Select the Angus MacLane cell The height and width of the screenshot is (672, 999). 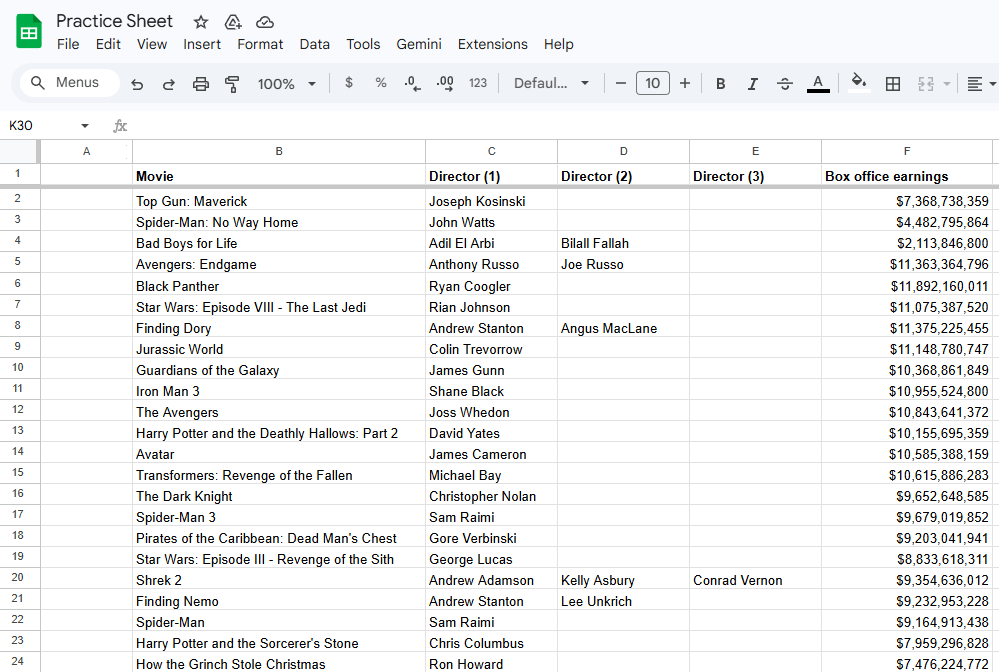(623, 328)
